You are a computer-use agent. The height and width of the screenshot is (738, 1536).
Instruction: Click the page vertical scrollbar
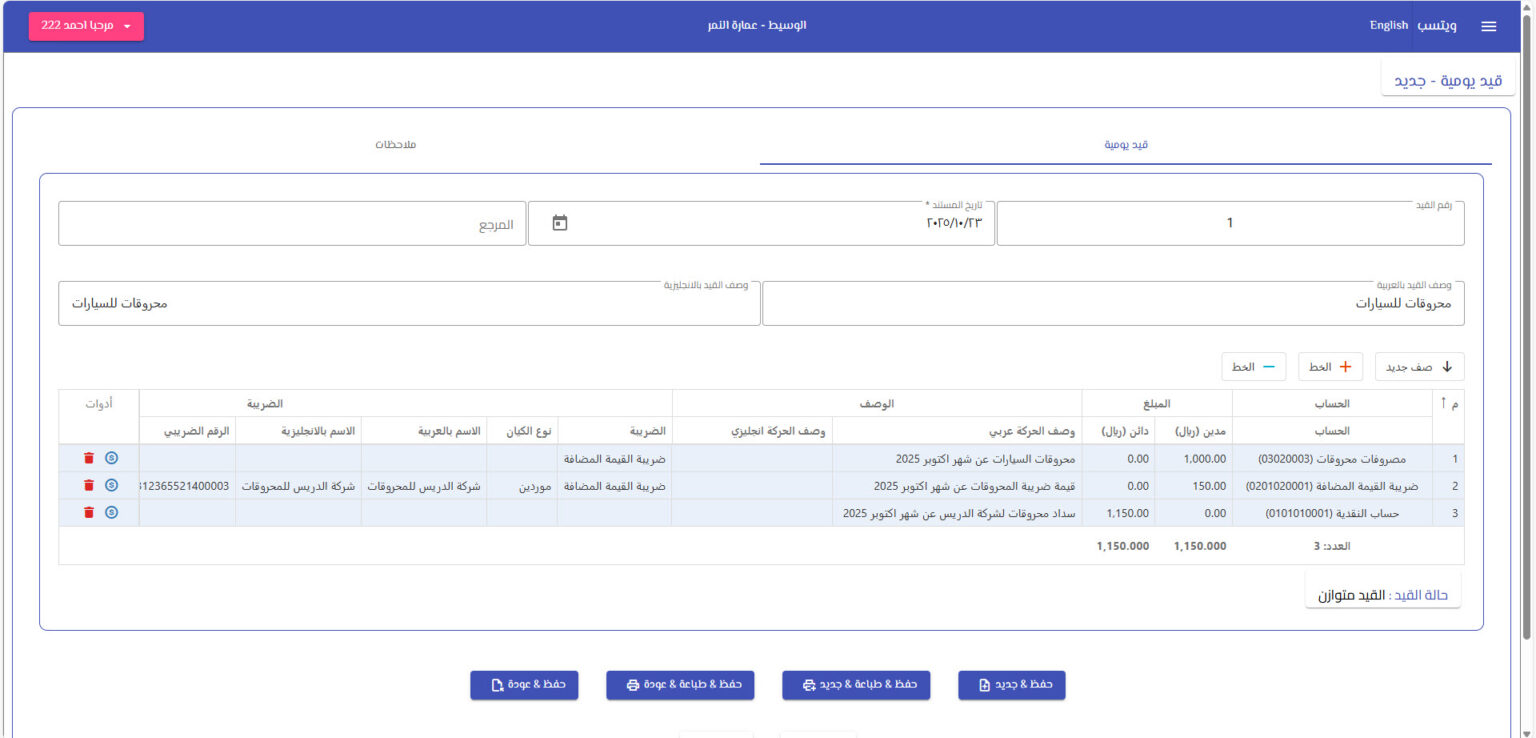pyautogui.click(x=1526, y=330)
